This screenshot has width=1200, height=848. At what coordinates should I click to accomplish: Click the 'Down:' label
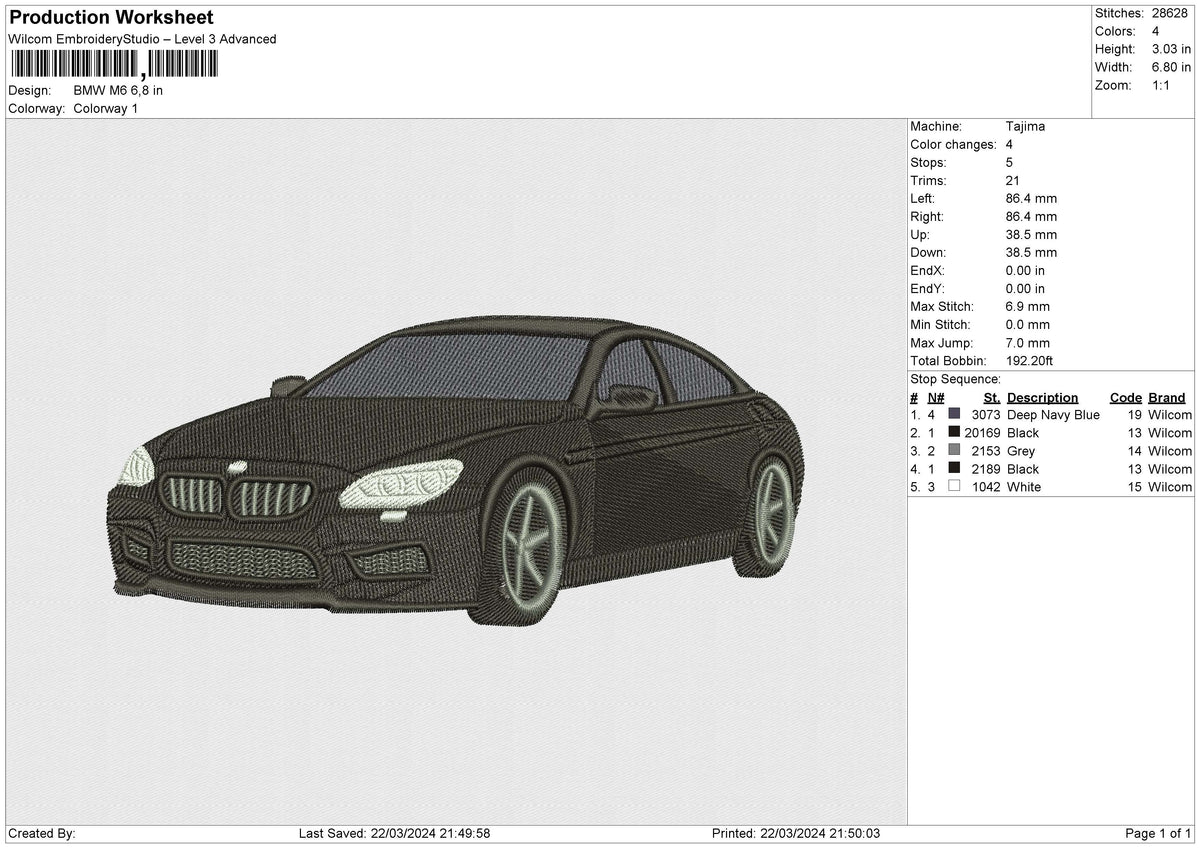(x=928, y=253)
